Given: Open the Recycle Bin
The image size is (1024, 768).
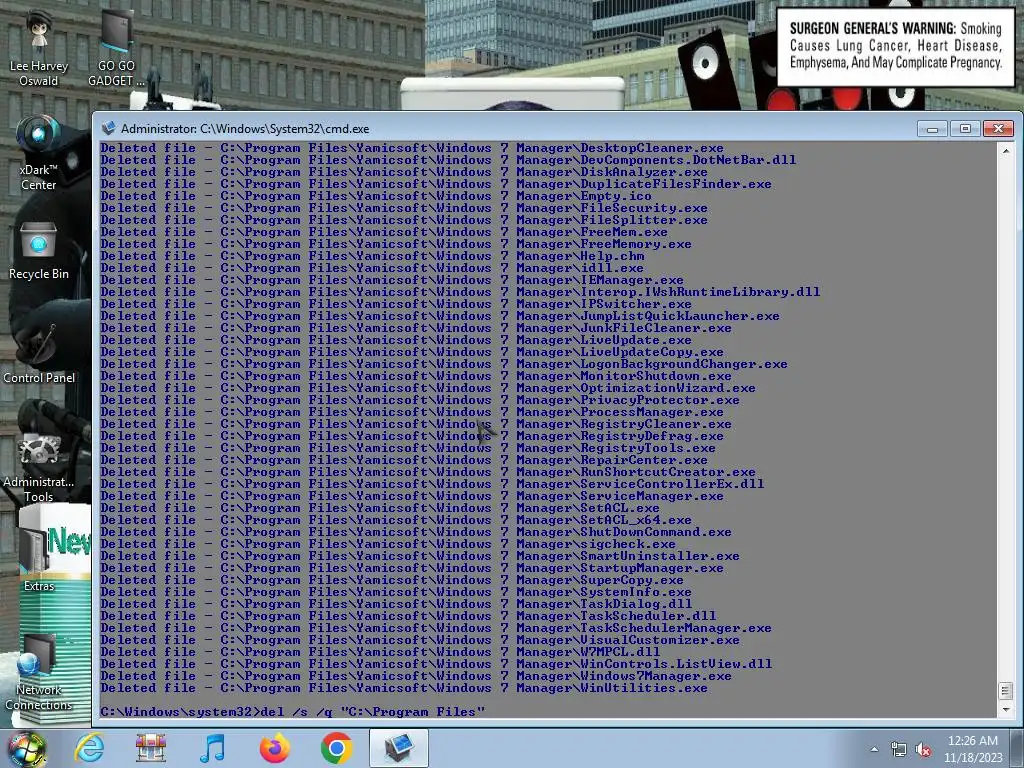Looking at the screenshot, I should pos(39,251).
